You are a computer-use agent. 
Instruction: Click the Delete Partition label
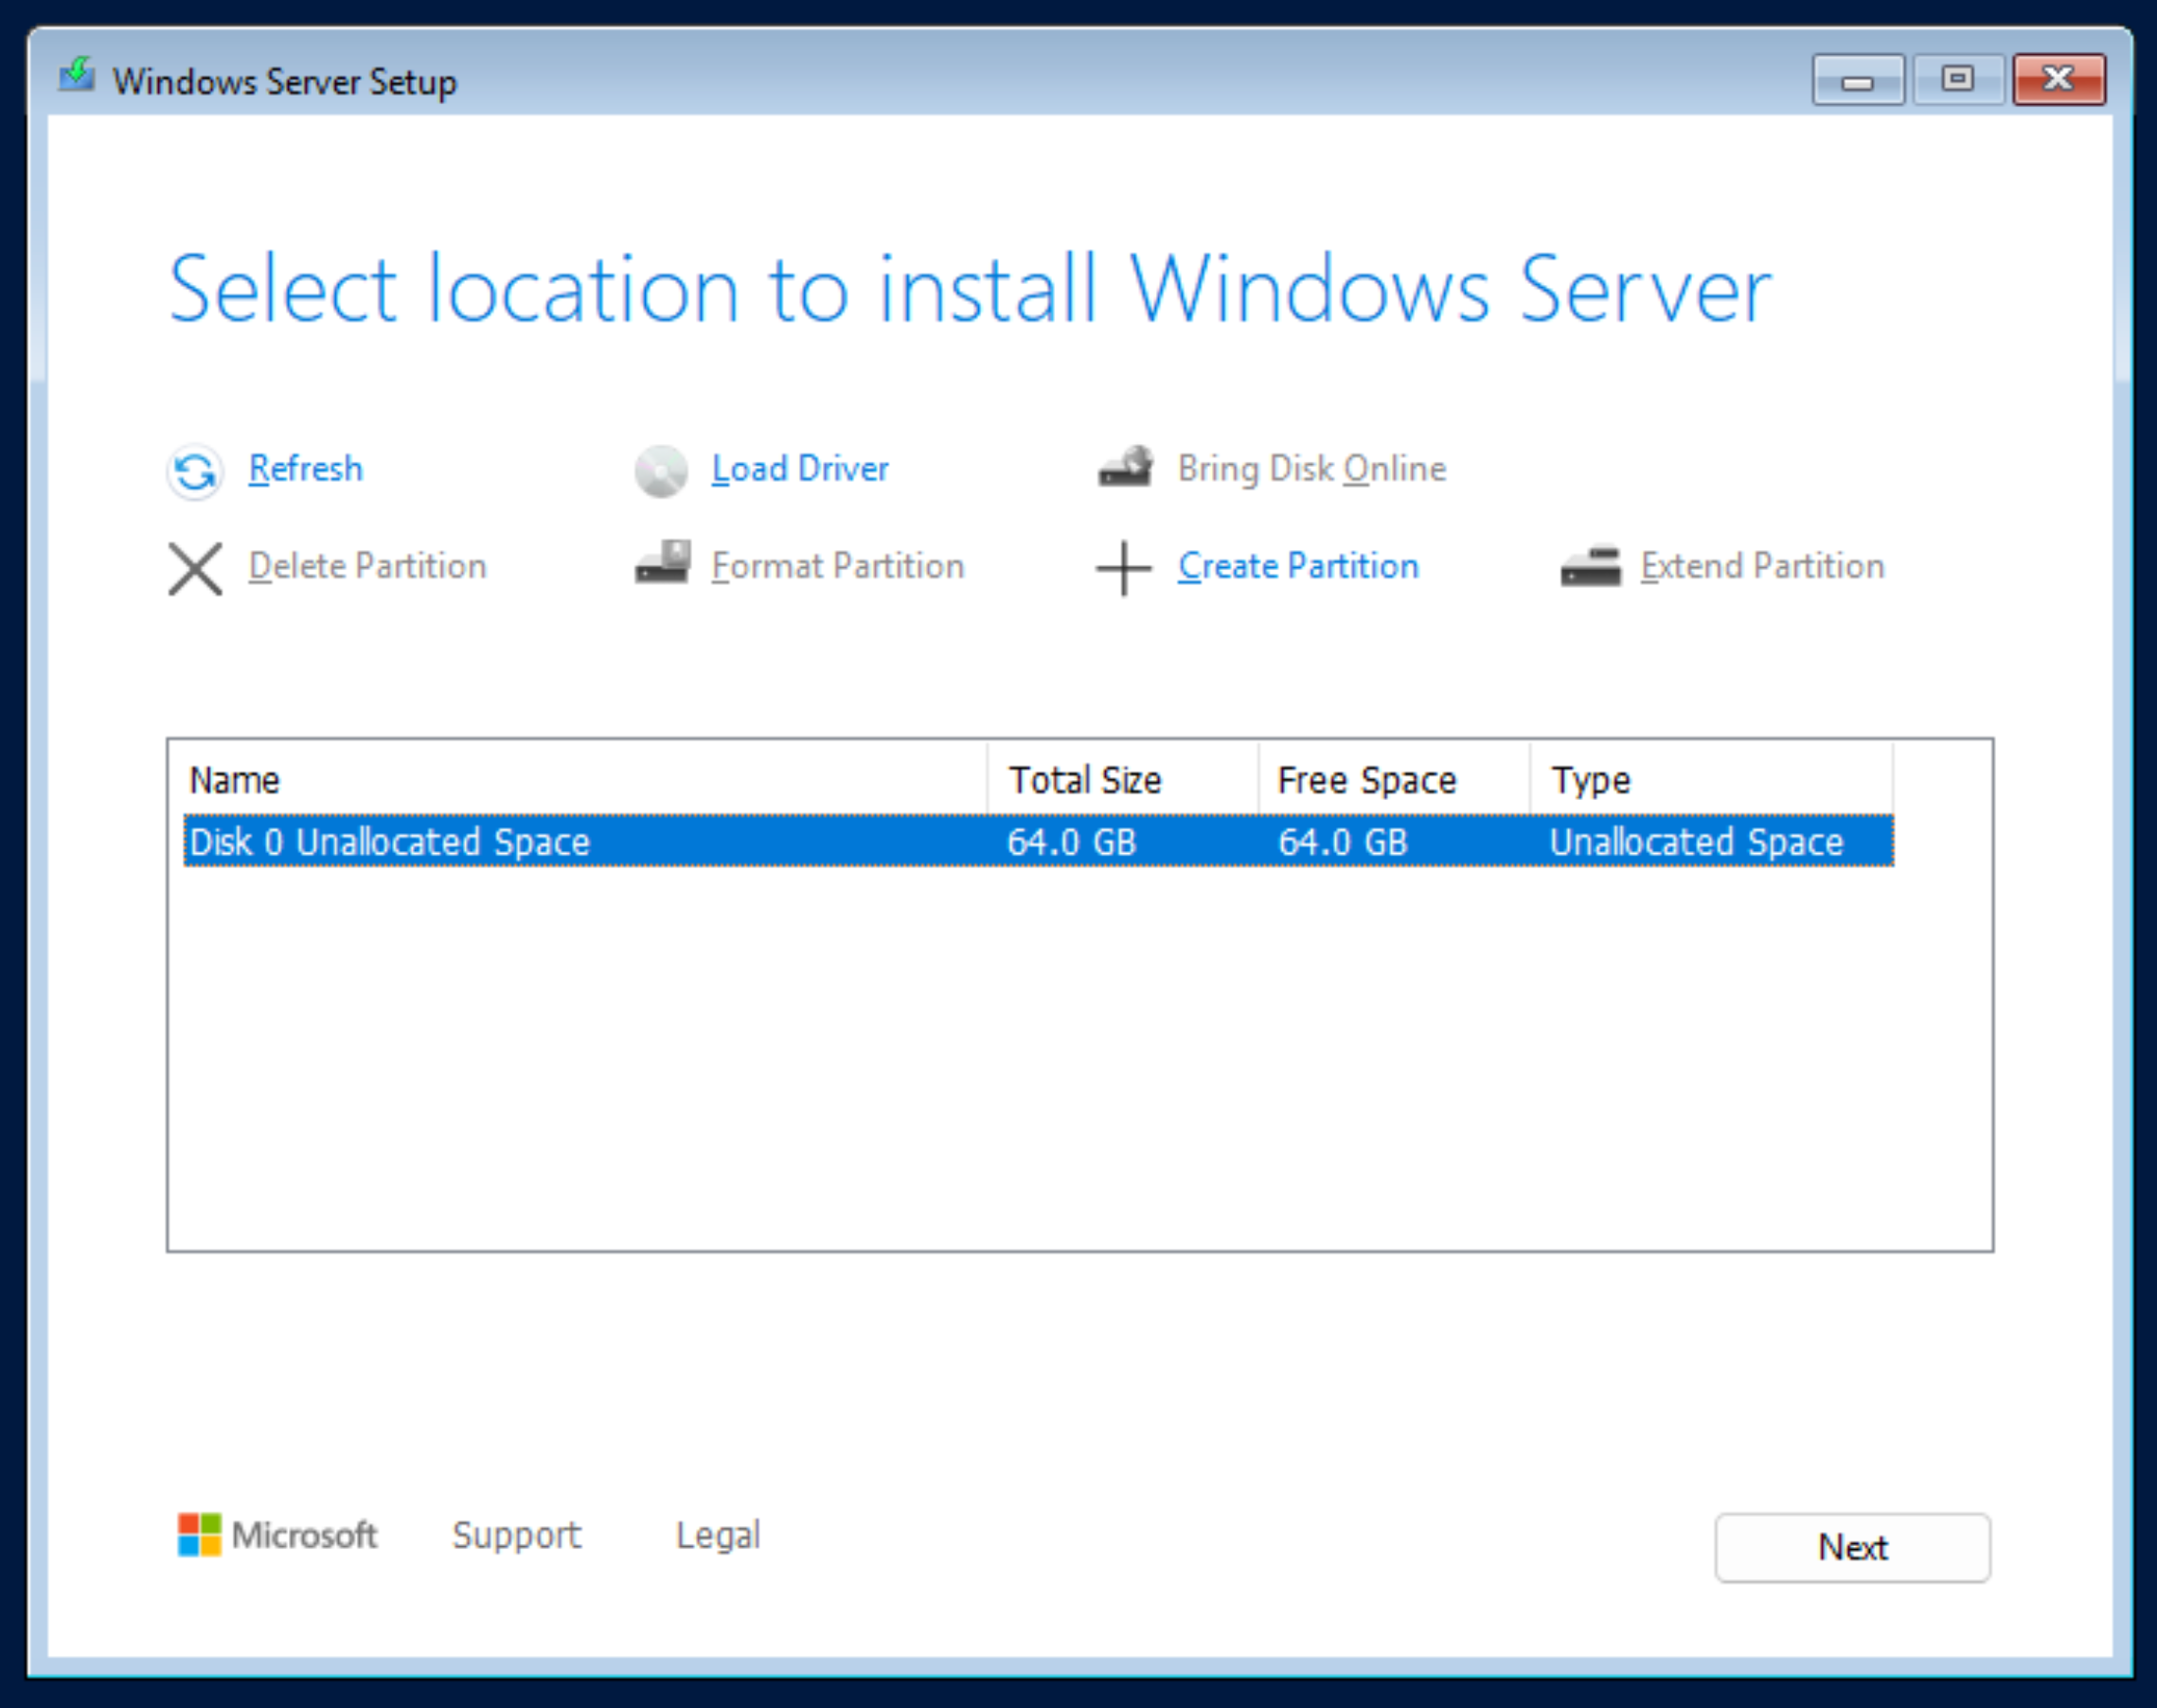pyautogui.click(x=368, y=566)
